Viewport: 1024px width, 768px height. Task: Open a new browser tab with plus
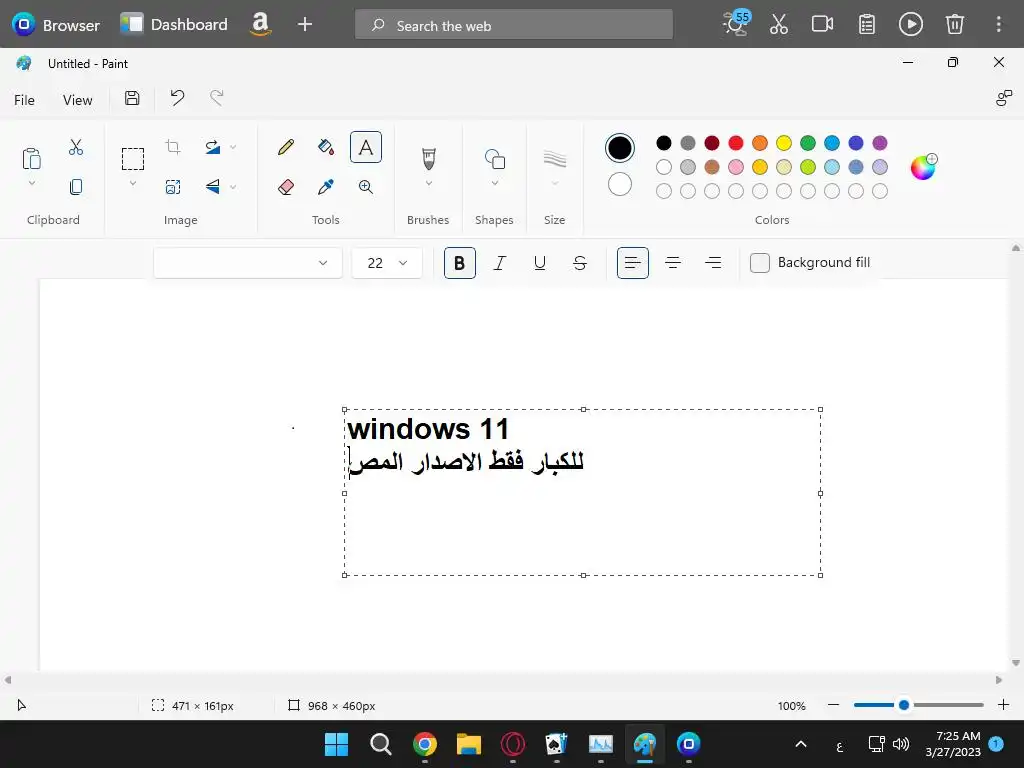pyautogui.click(x=304, y=25)
